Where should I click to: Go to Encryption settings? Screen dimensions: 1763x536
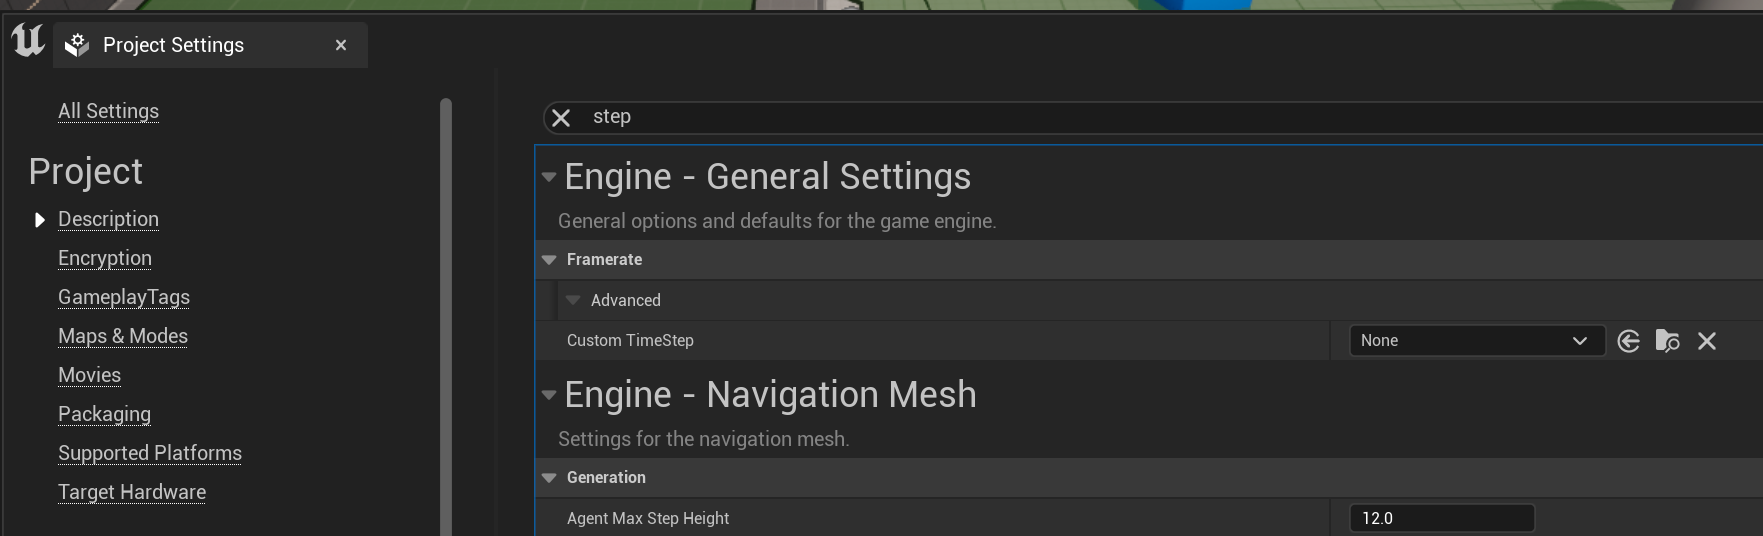[x=105, y=258]
